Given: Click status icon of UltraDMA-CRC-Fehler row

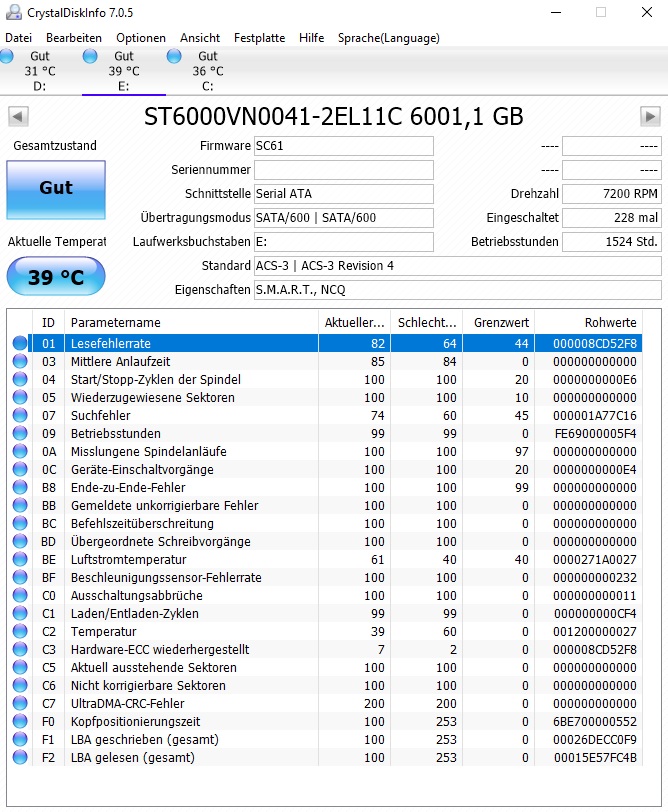Looking at the screenshot, I should pyautogui.click(x=20, y=703).
